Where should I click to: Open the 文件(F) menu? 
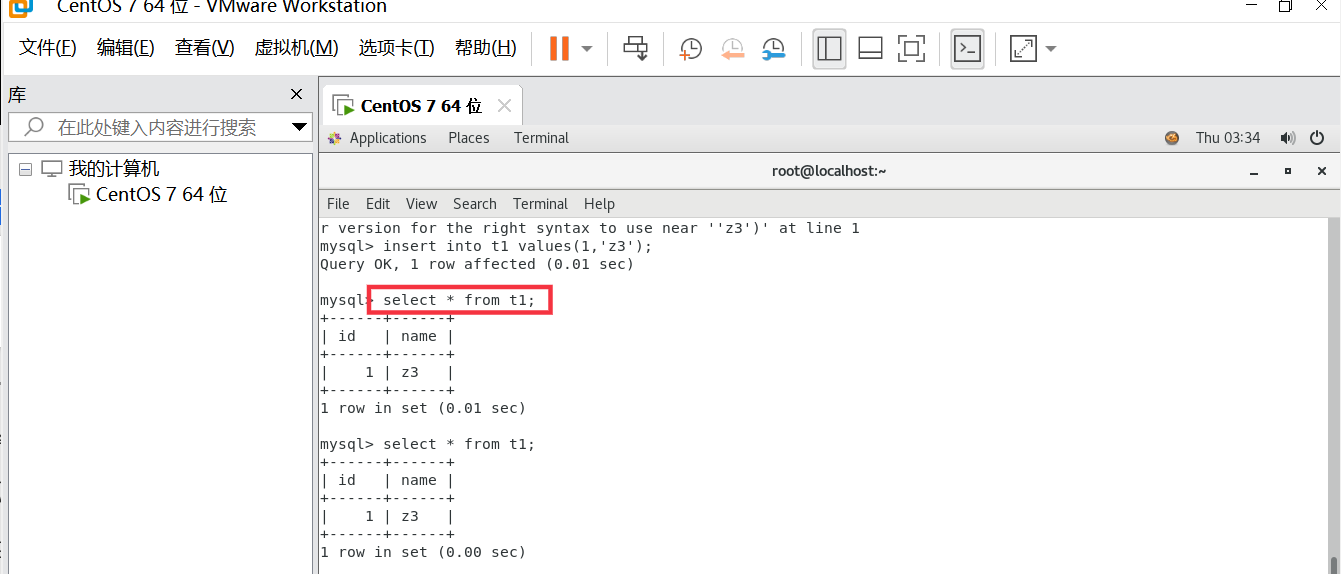pos(48,48)
